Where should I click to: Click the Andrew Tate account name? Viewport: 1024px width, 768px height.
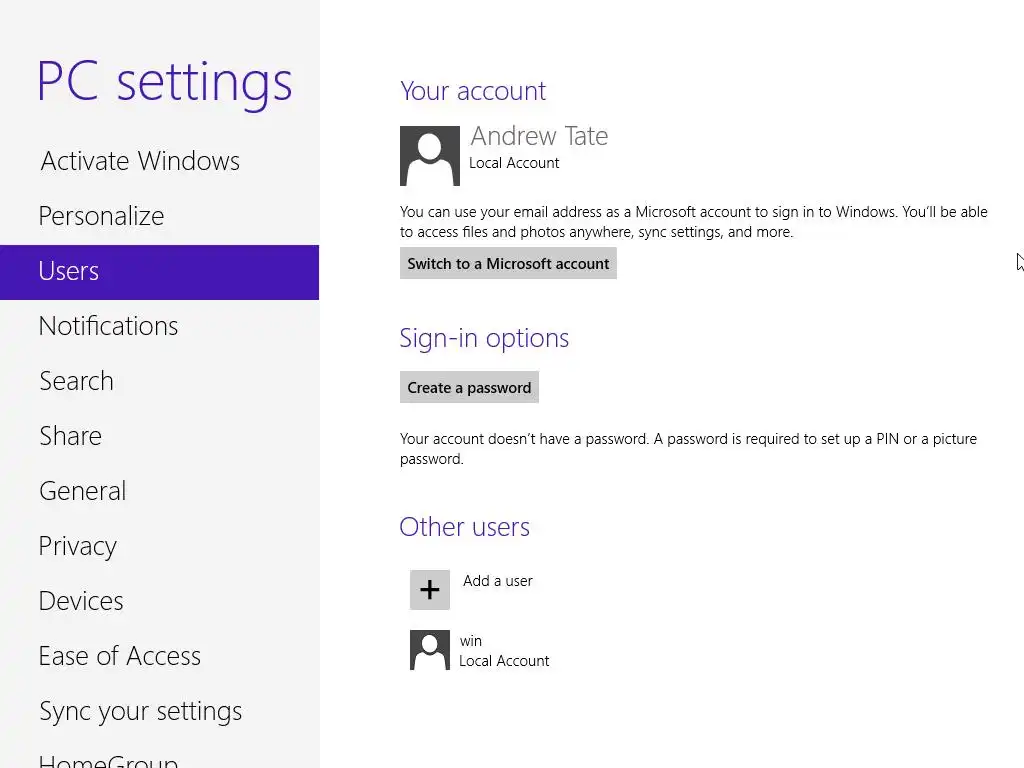pos(539,136)
